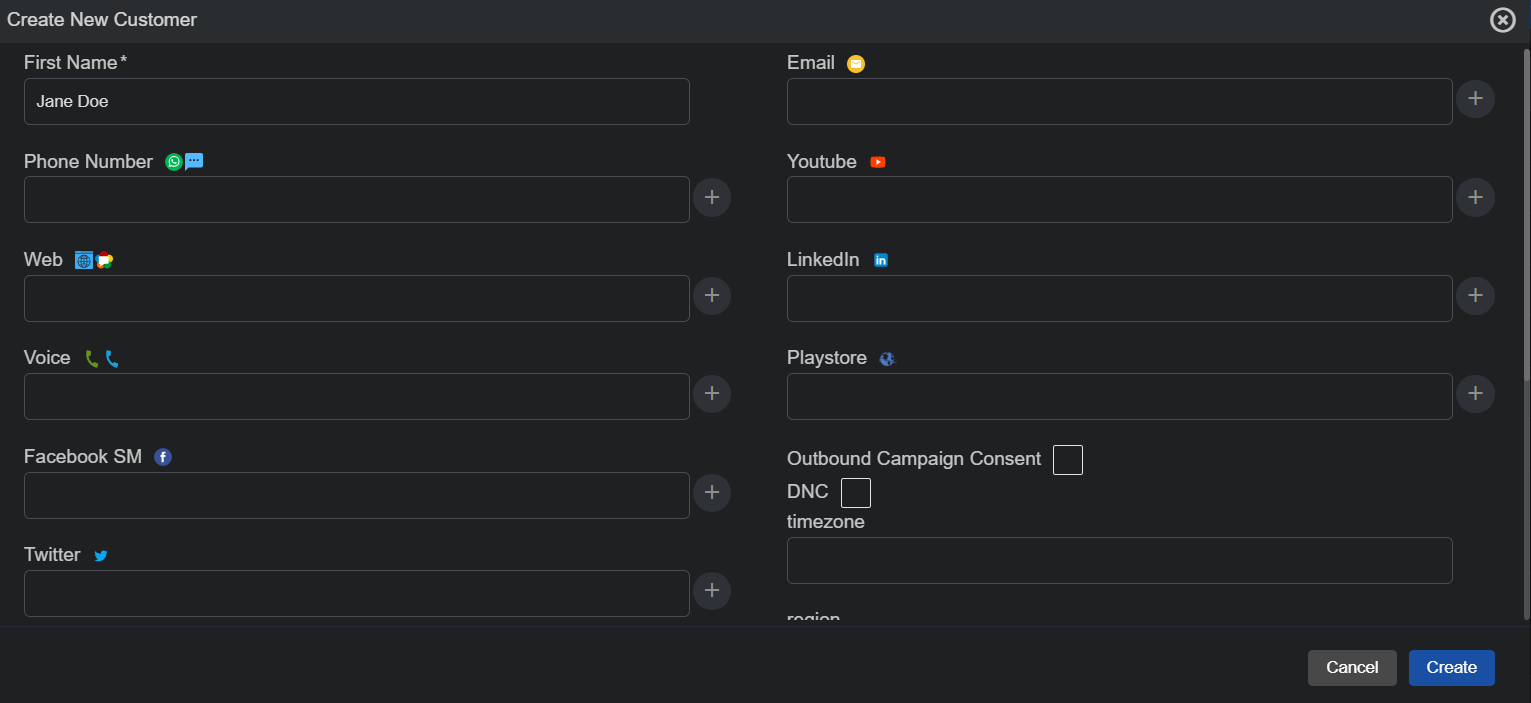1531x703 pixels.
Task: Click the Create button
Action: [x=1452, y=668]
